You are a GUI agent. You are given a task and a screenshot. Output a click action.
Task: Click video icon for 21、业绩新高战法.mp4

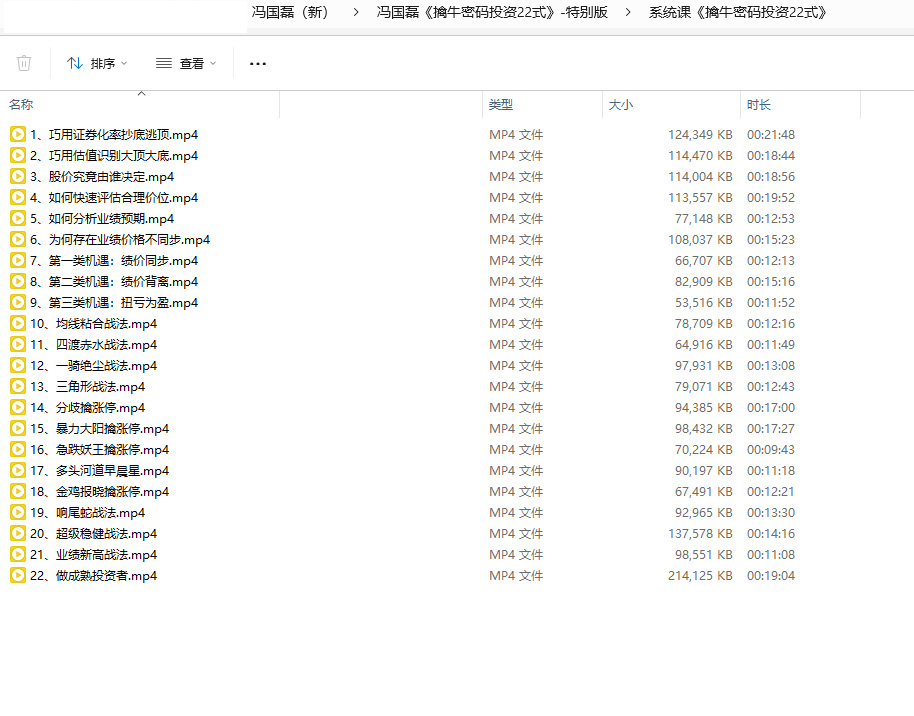coord(18,554)
